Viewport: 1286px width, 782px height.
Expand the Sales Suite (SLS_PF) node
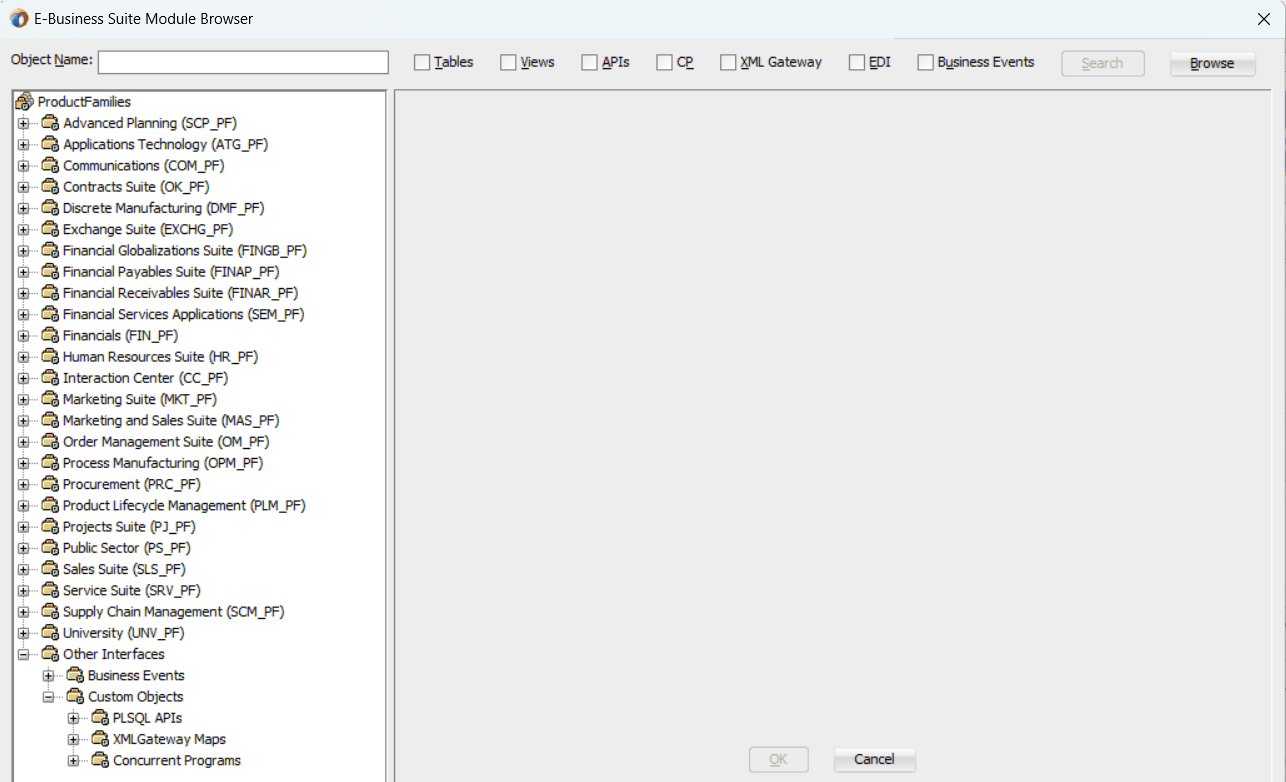click(x=23, y=570)
